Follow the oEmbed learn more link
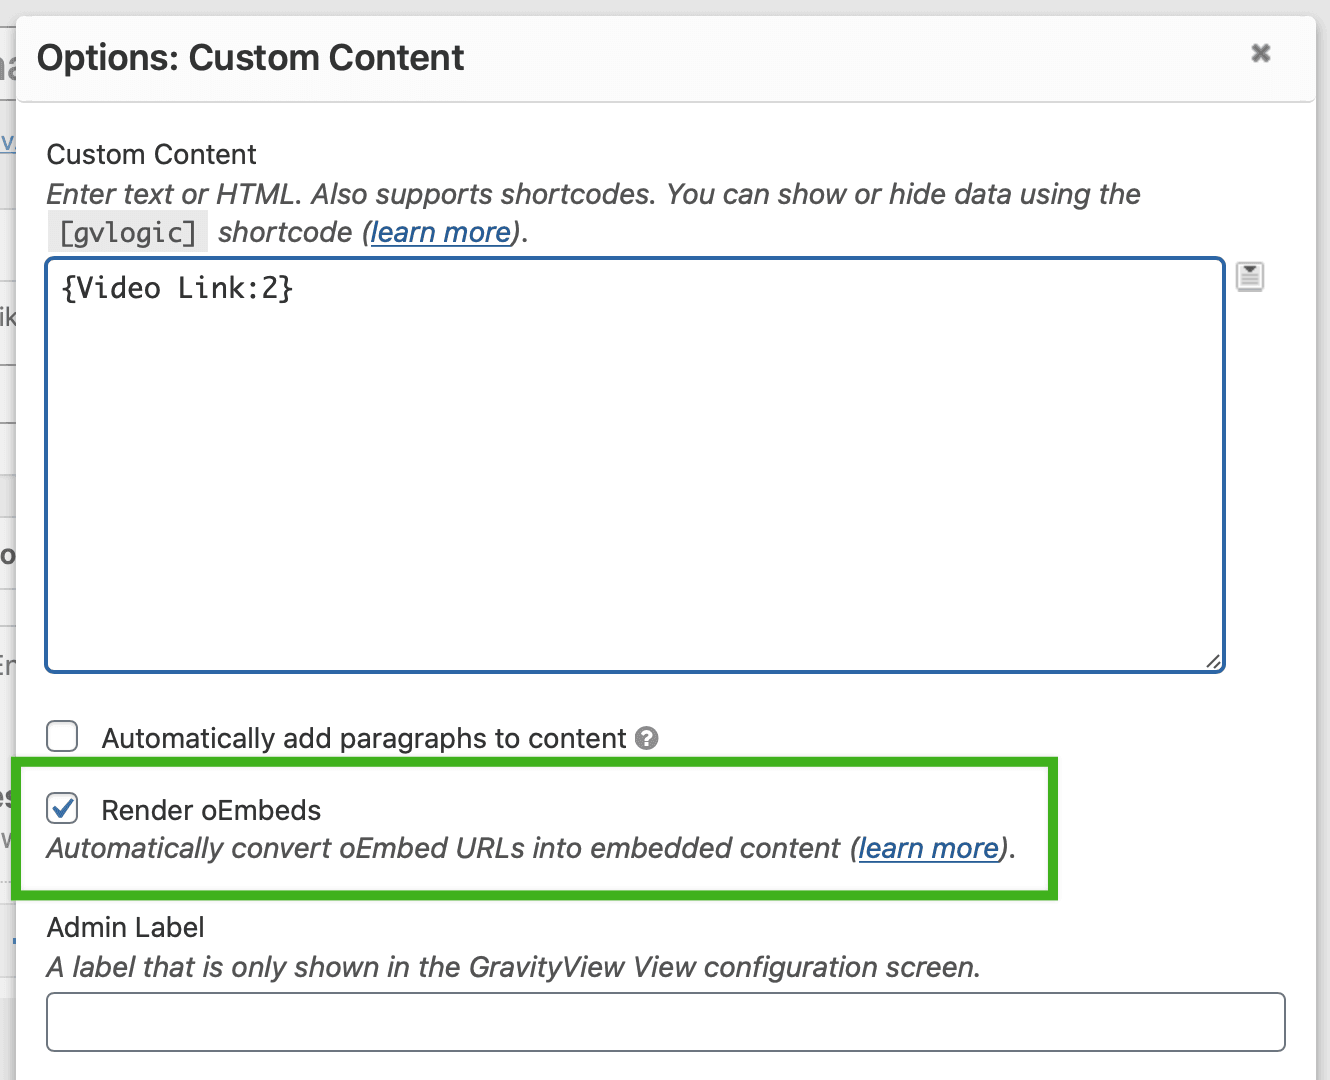The width and height of the screenshot is (1330, 1080). [x=926, y=848]
